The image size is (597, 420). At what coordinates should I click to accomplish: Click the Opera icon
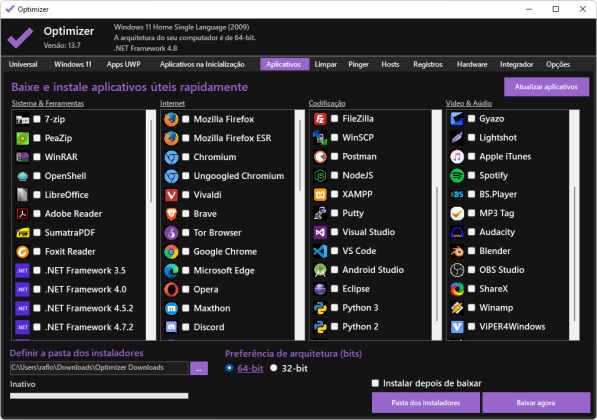171,289
